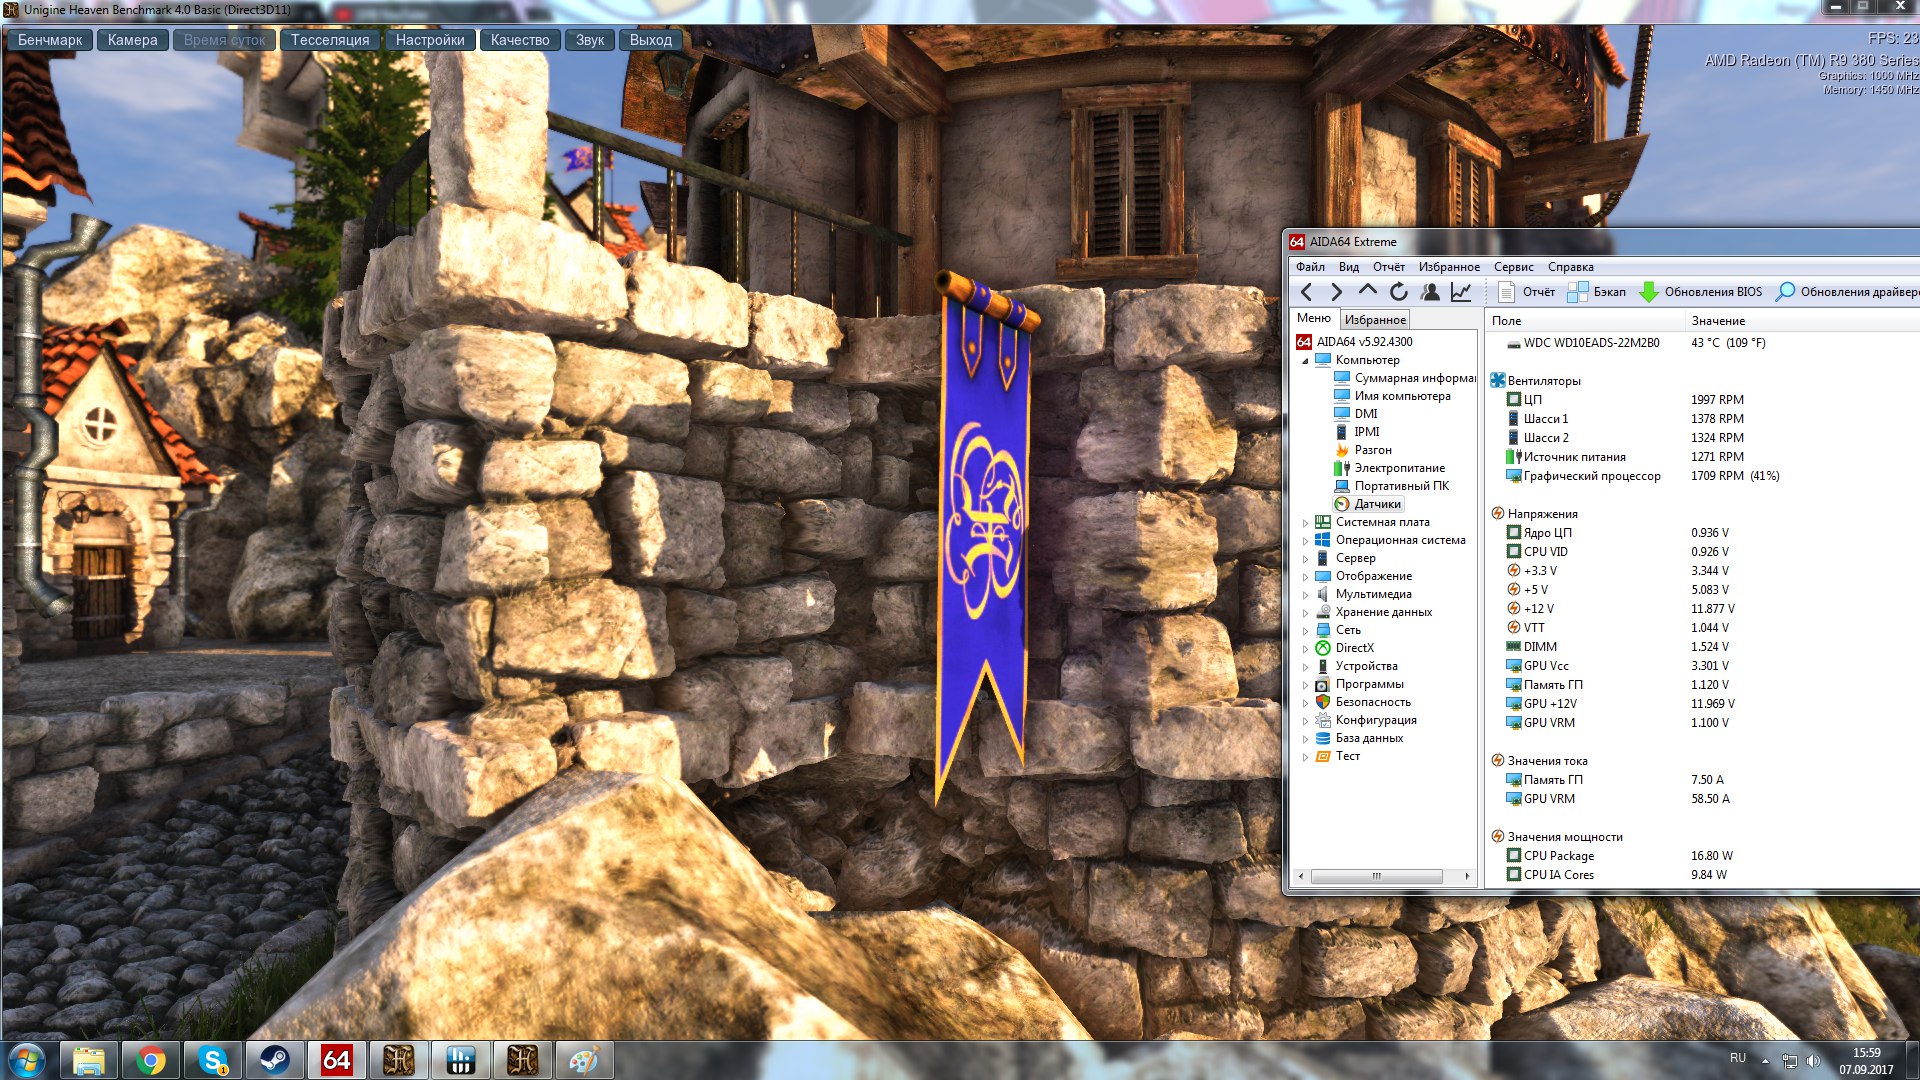Select the База данных tree item

[1360, 738]
